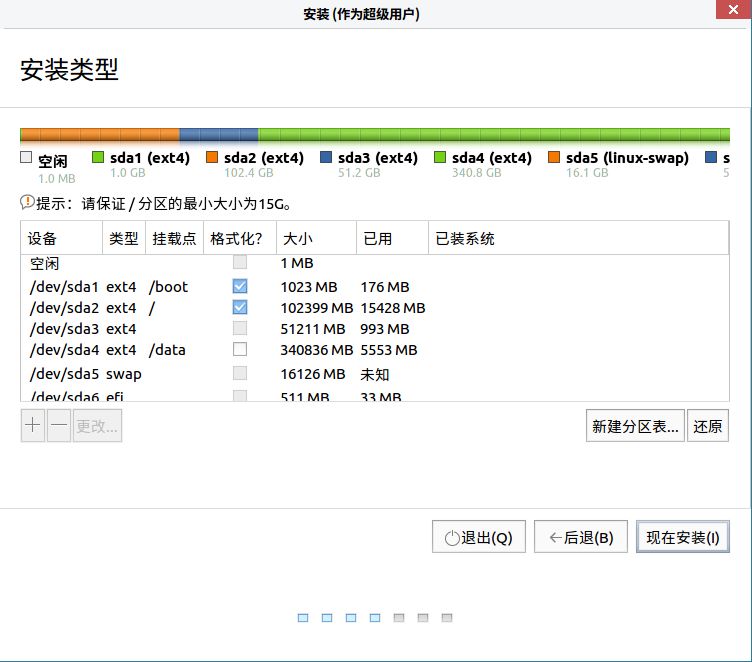The width and height of the screenshot is (752, 662).
Task: Toggle format checkbox for /dev/sda2
Action: pyautogui.click(x=240, y=307)
